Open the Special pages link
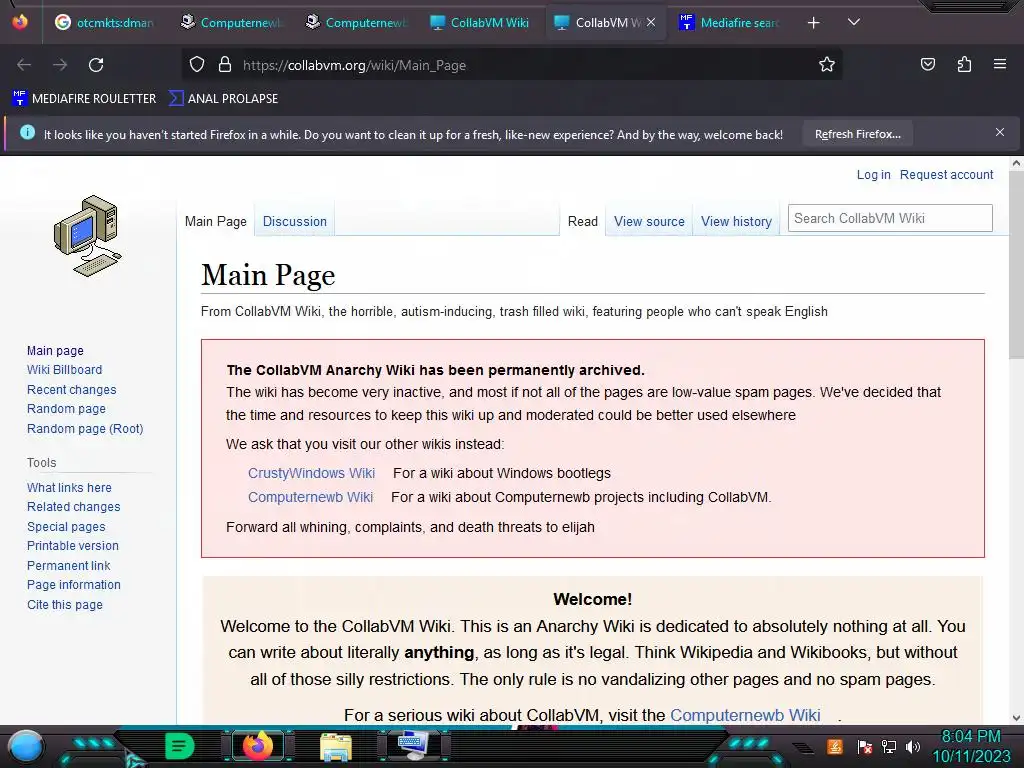 pyautogui.click(x=66, y=527)
